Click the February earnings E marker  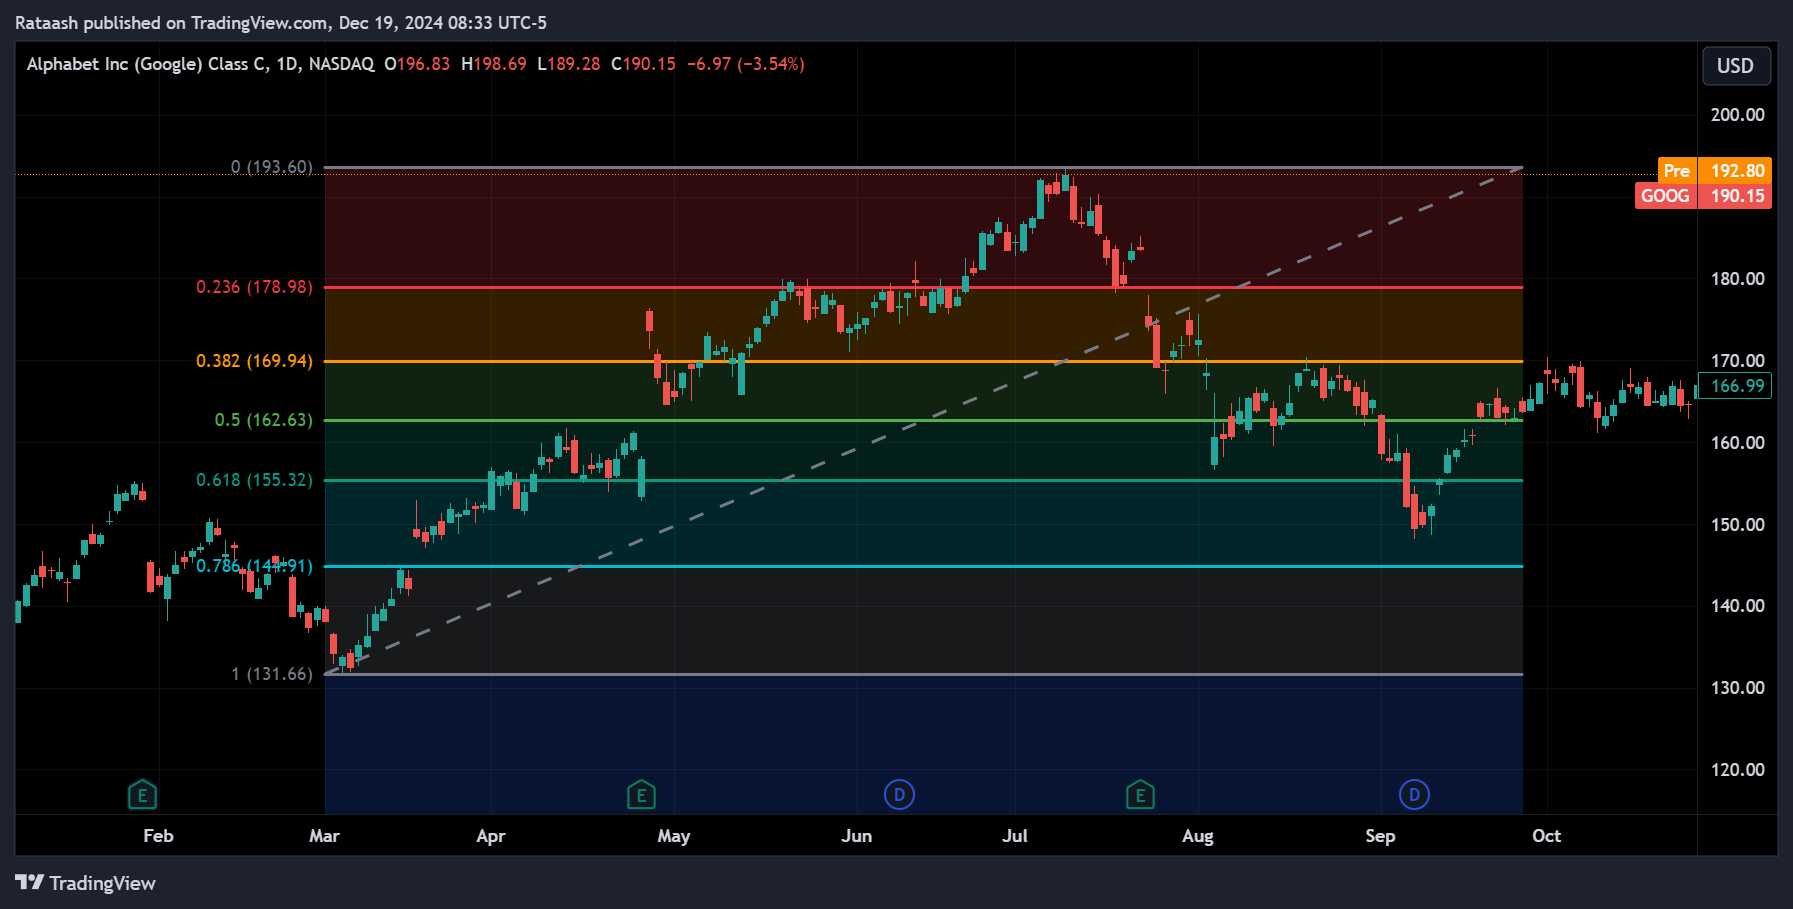tap(142, 795)
